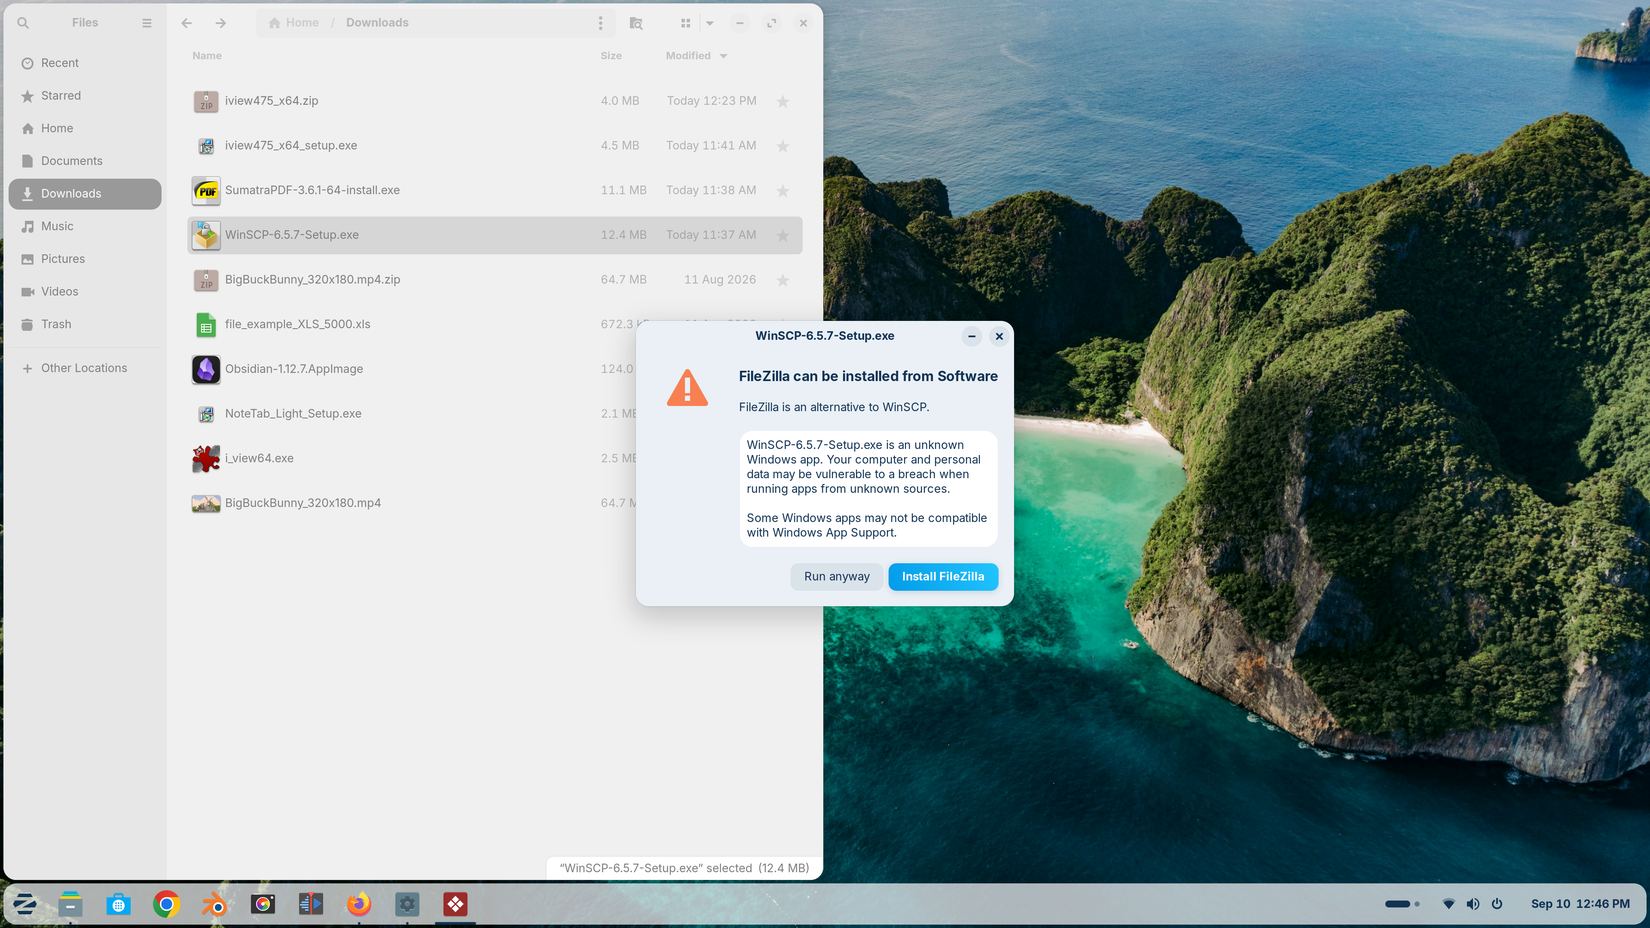
Task: Close the WinSCP setup dialog
Action: point(999,337)
